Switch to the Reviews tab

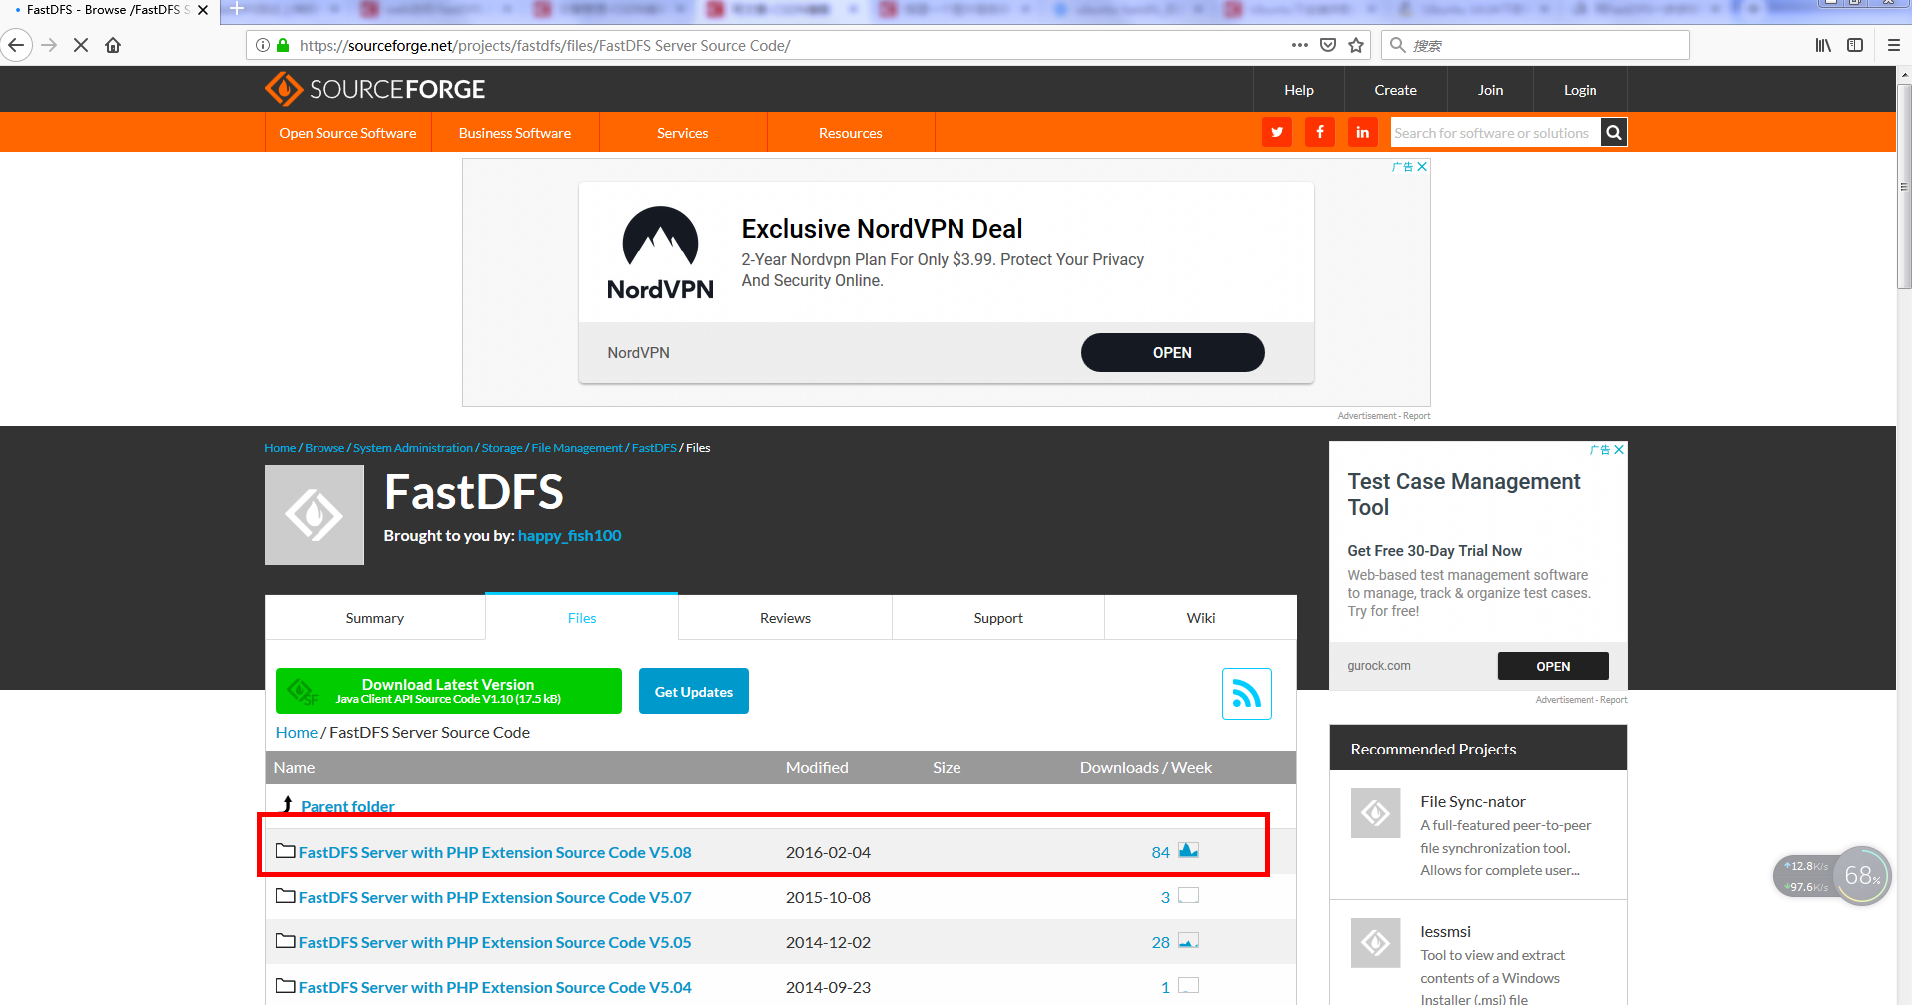click(785, 617)
